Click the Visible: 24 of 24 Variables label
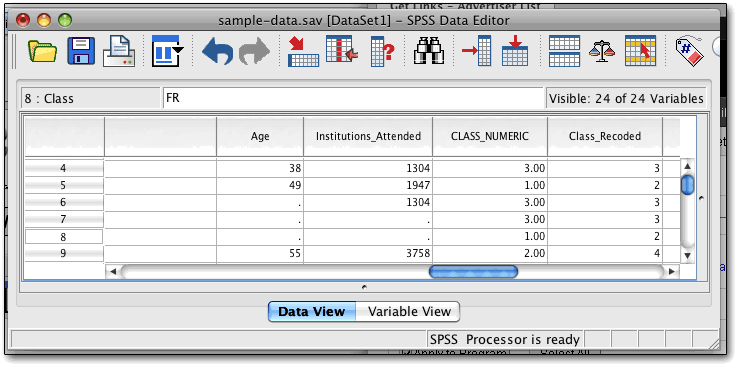This screenshot has width=737, height=366. pos(626,99)
